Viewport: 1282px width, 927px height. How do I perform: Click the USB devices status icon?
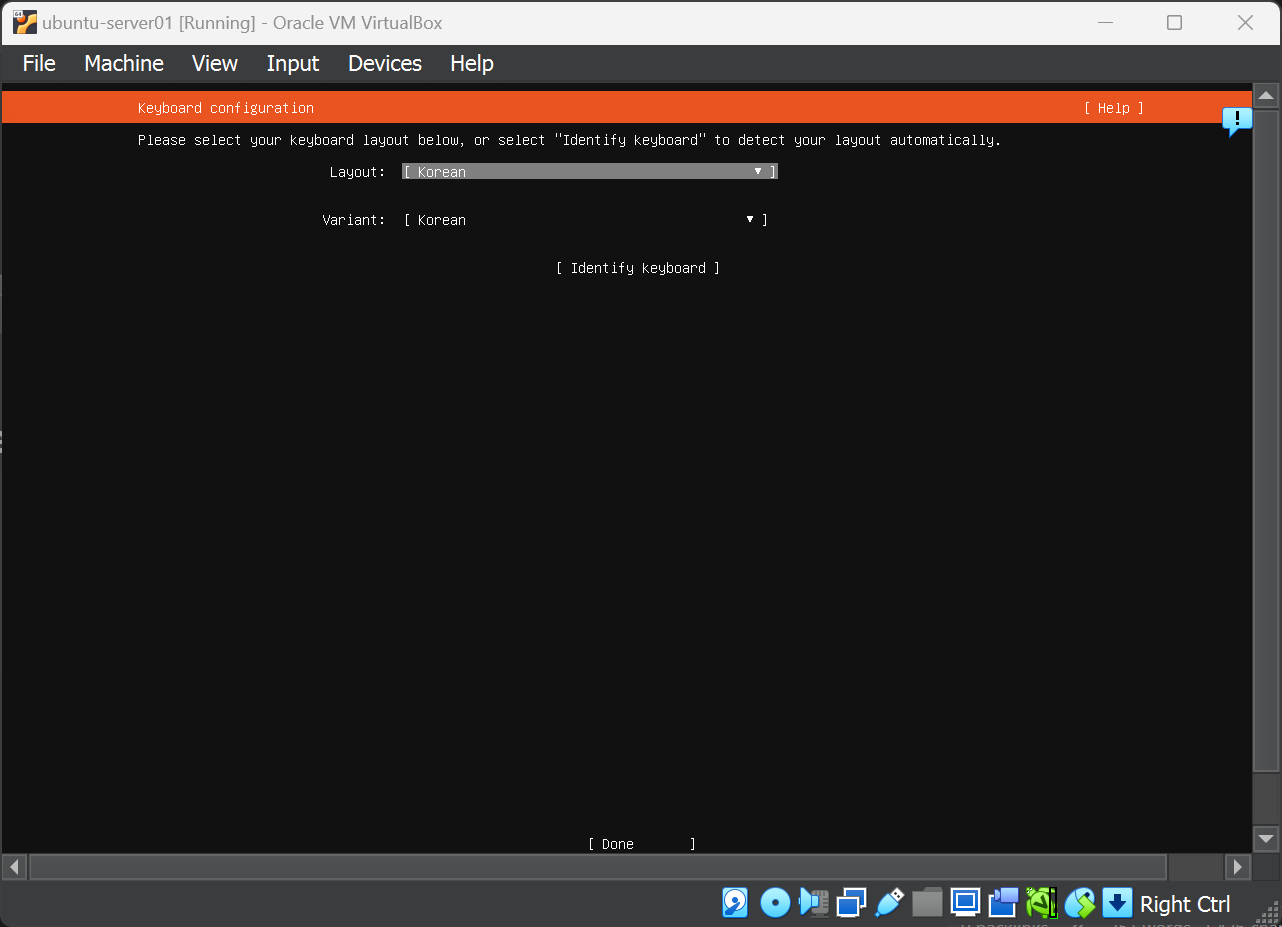pos(889,903)
